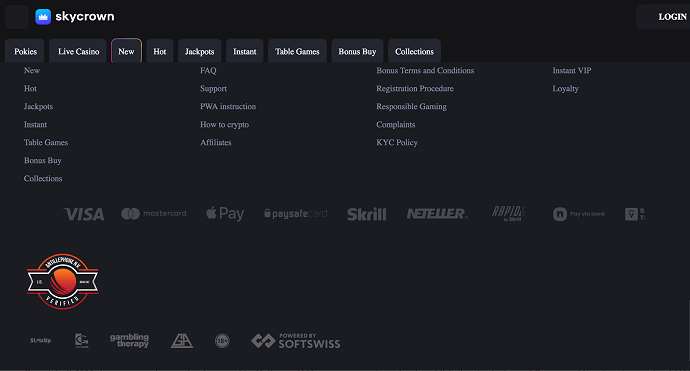Click the Mastercard payment logo
This screenshot has height=371, width=690.
[154, 214]
